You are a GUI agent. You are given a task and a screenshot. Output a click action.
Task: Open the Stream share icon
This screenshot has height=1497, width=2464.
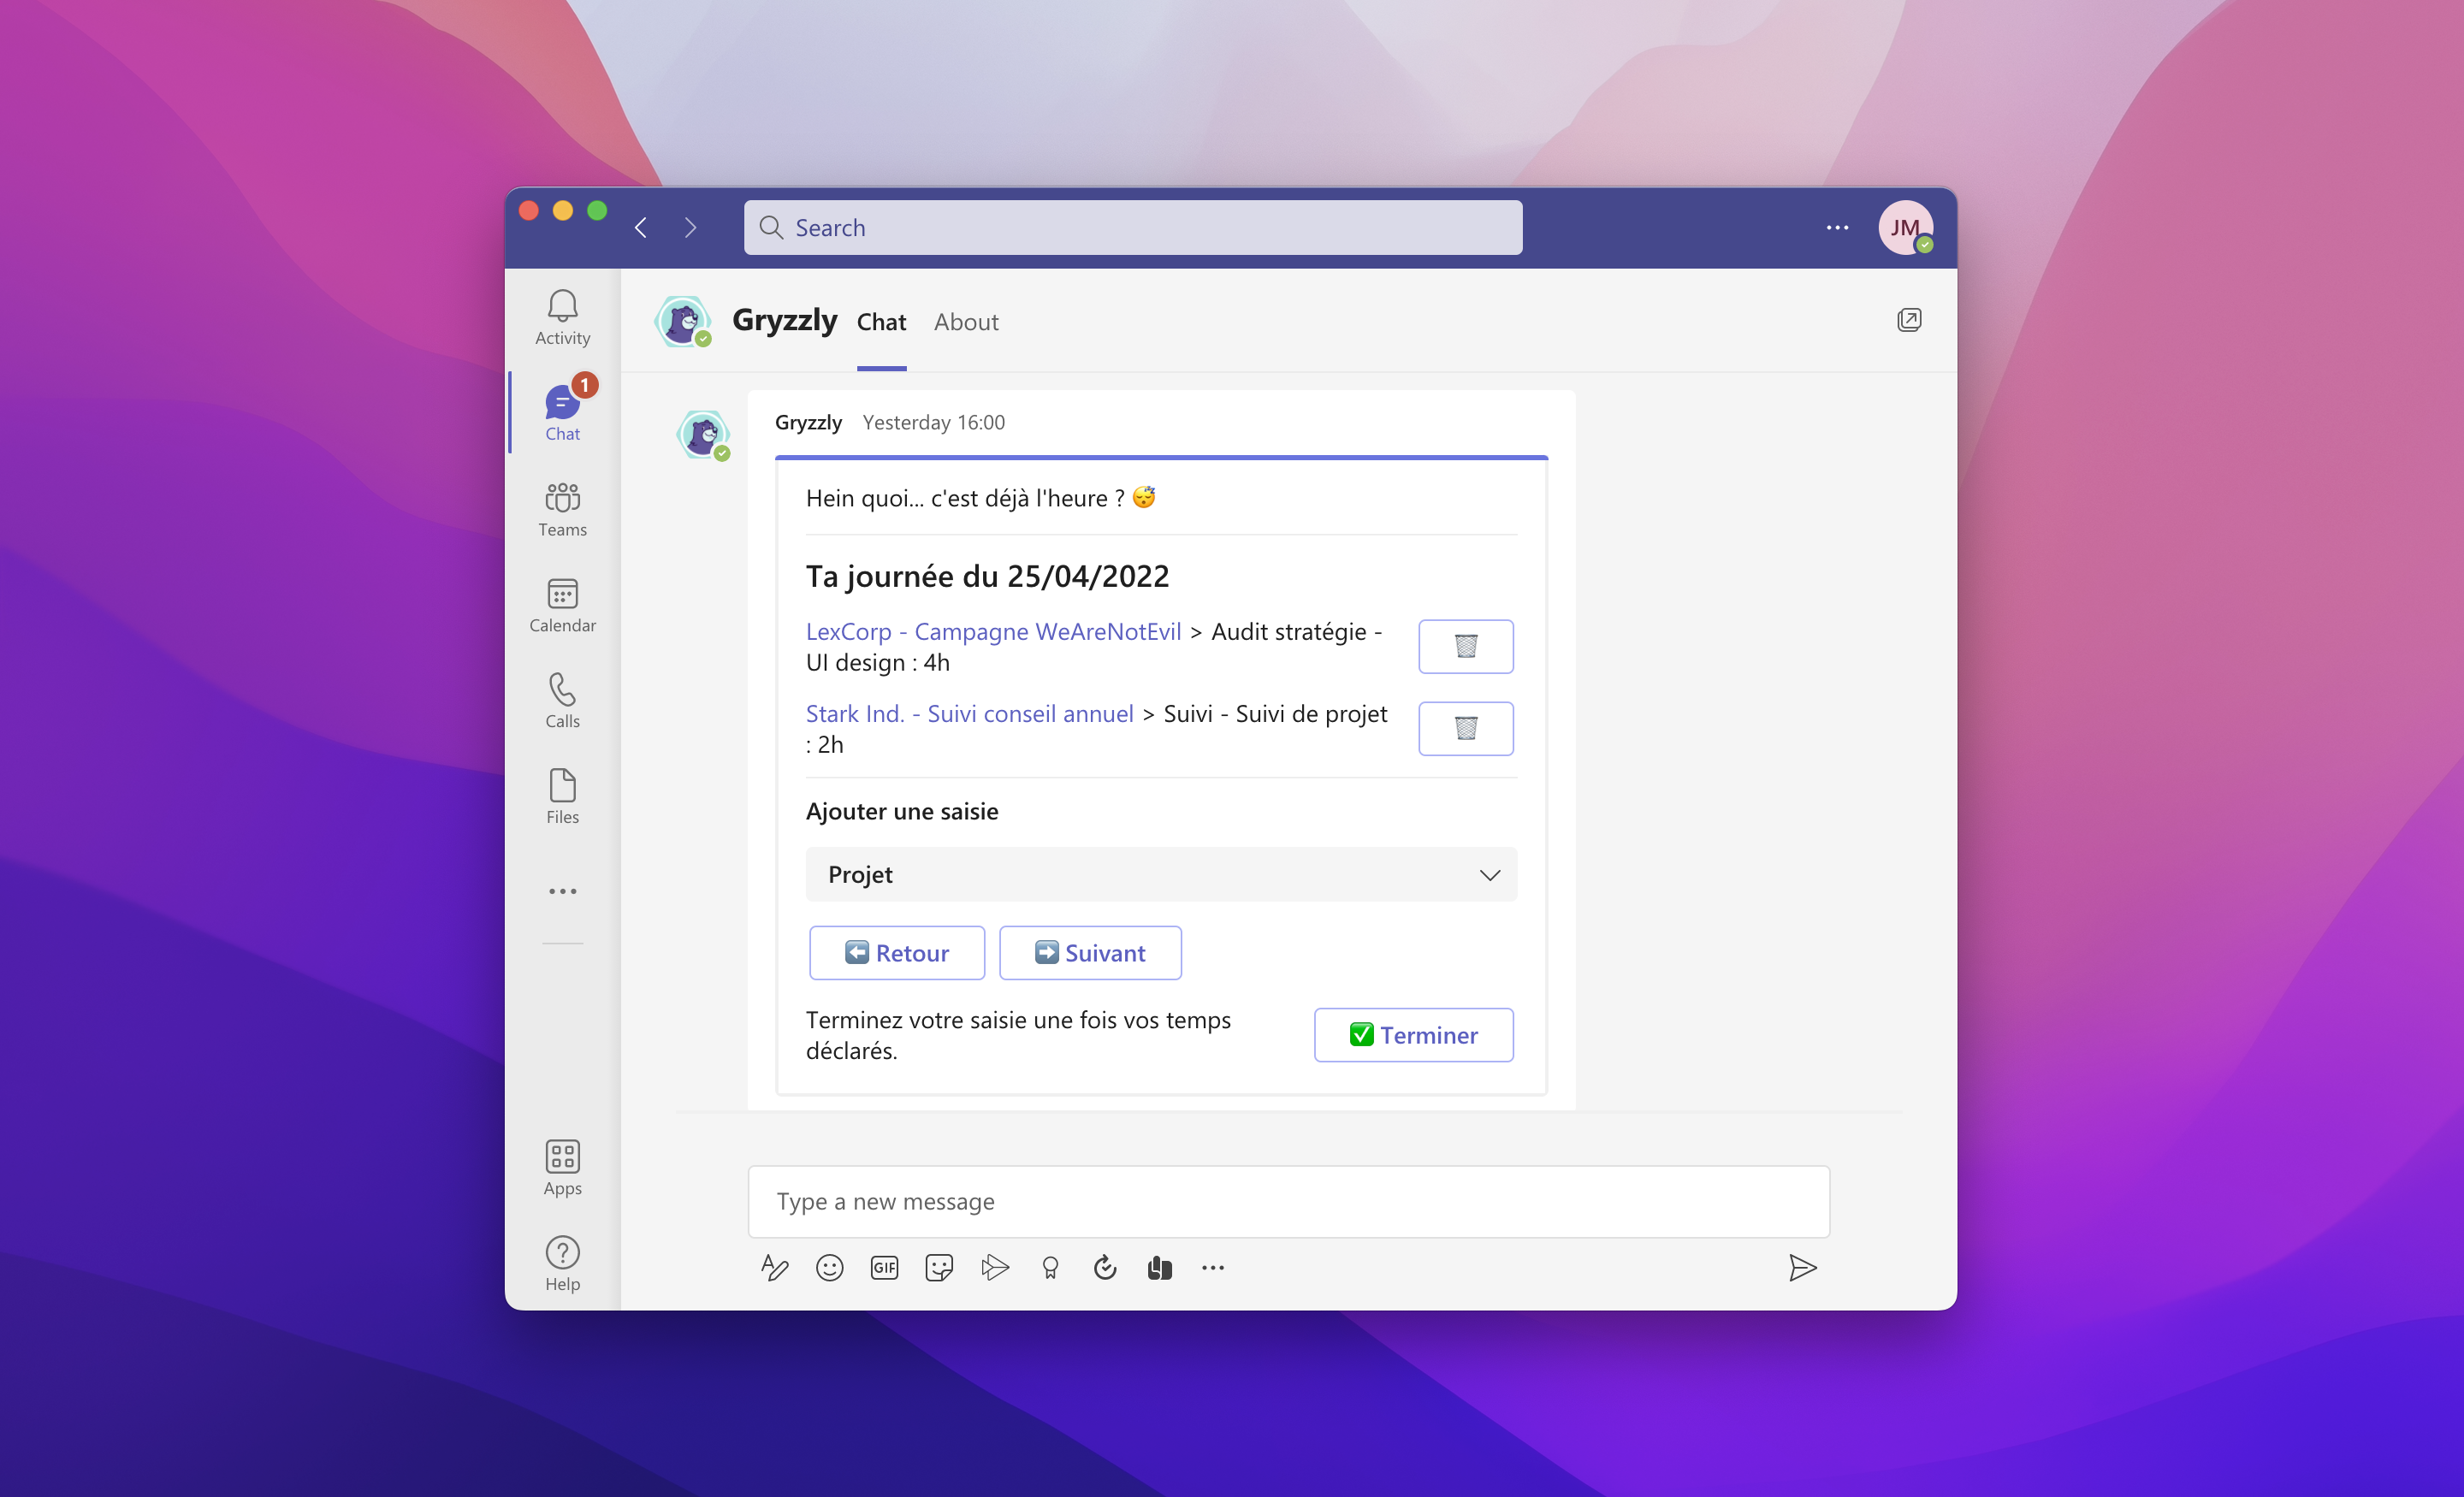click(994, 1268)
